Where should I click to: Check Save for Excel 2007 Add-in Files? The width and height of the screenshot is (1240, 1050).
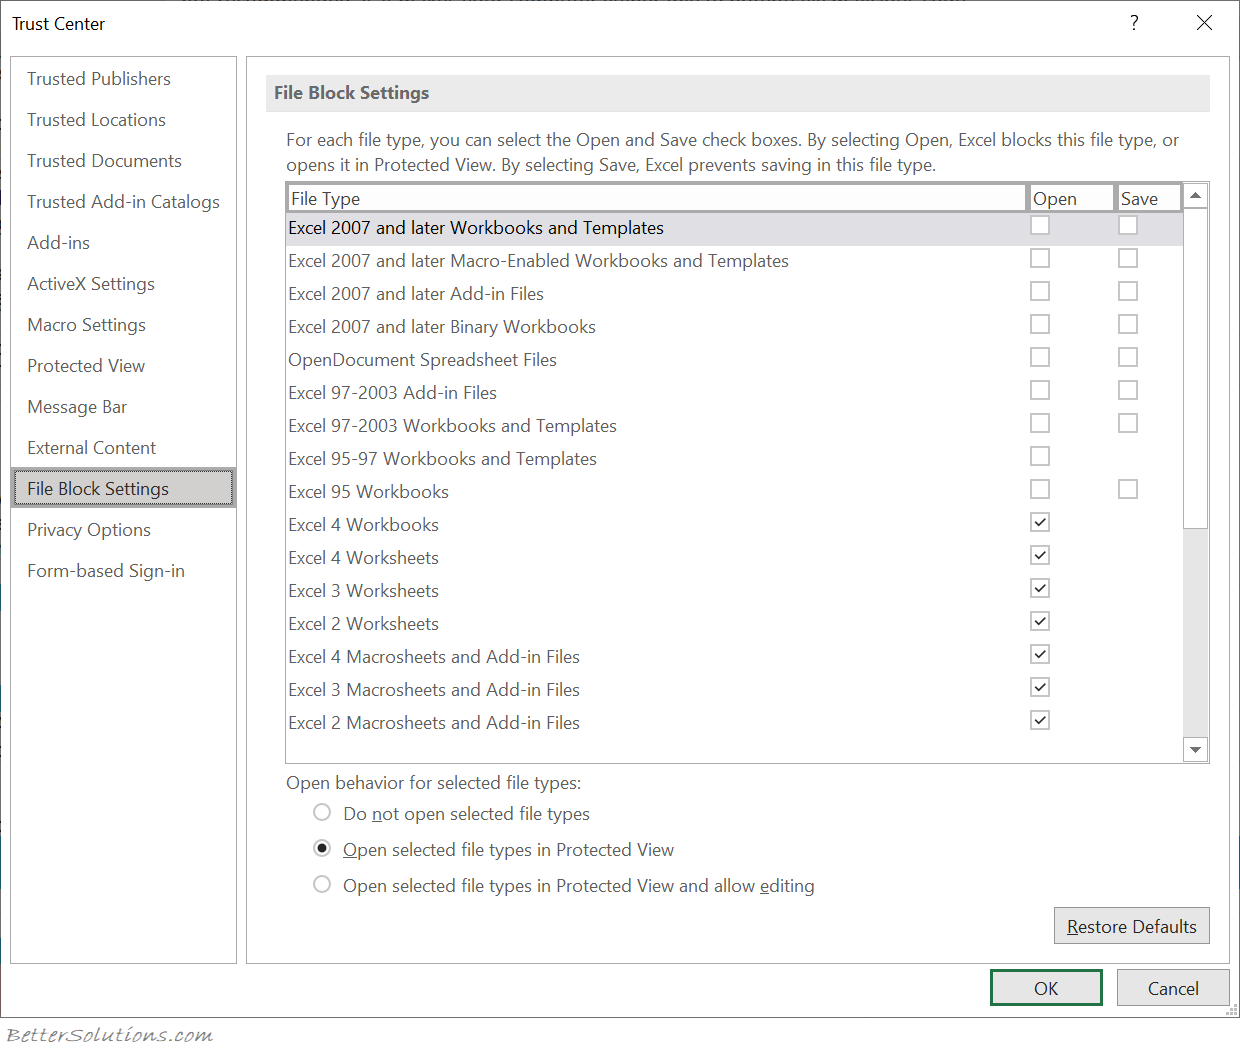click(x=1128, y=291)
